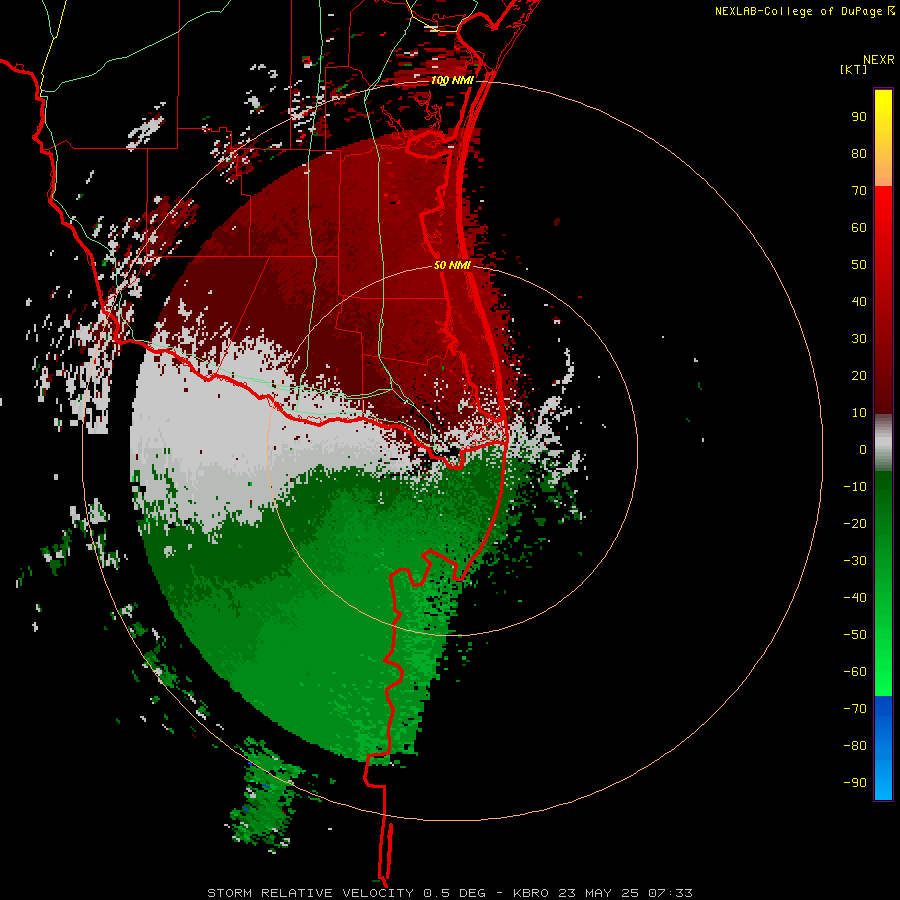Click the 10 value on the velocity scale
The height and width of the screenshot is (900, 900).
[859, 413]
